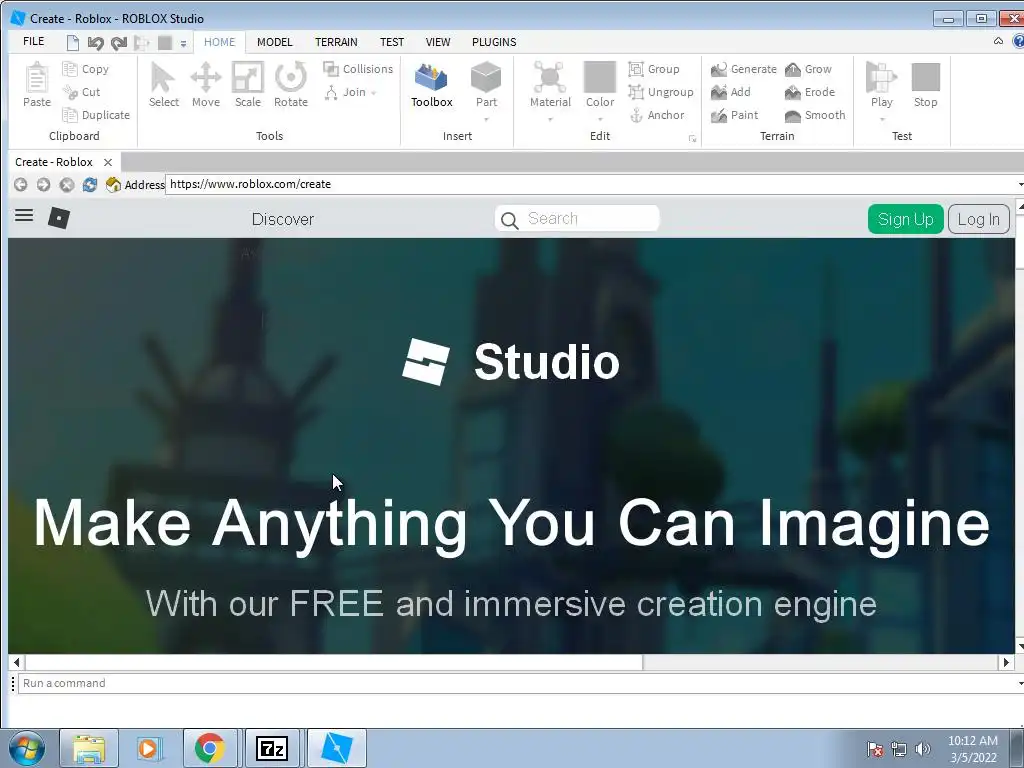Viewport: 1024px width, 768px height.
Task: Click the New file quick-access icon
Action: tap(72, 43)
